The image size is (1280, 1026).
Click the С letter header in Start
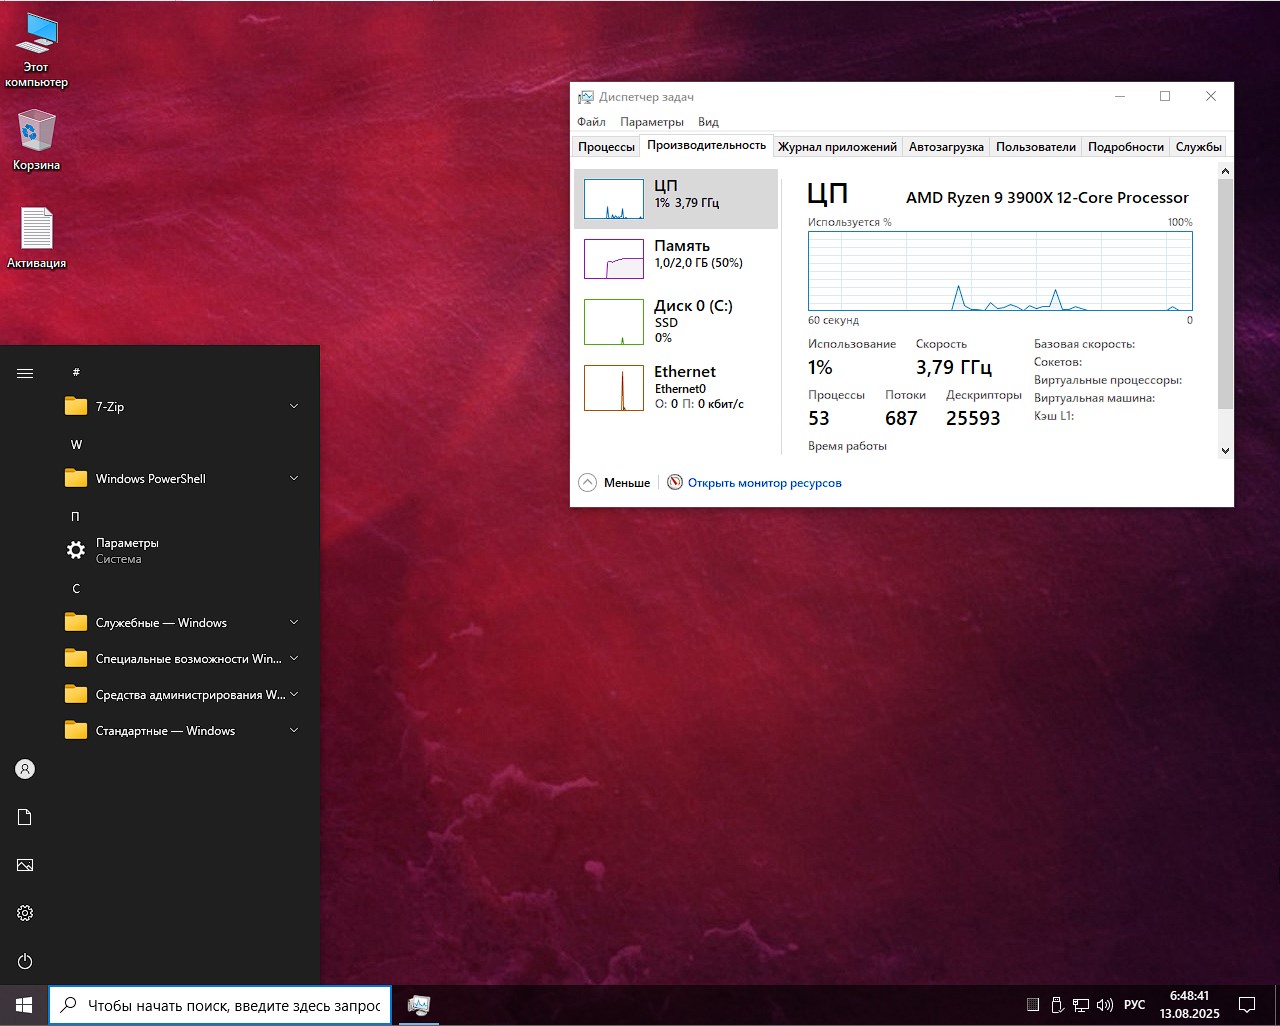(x=76, y=588)
